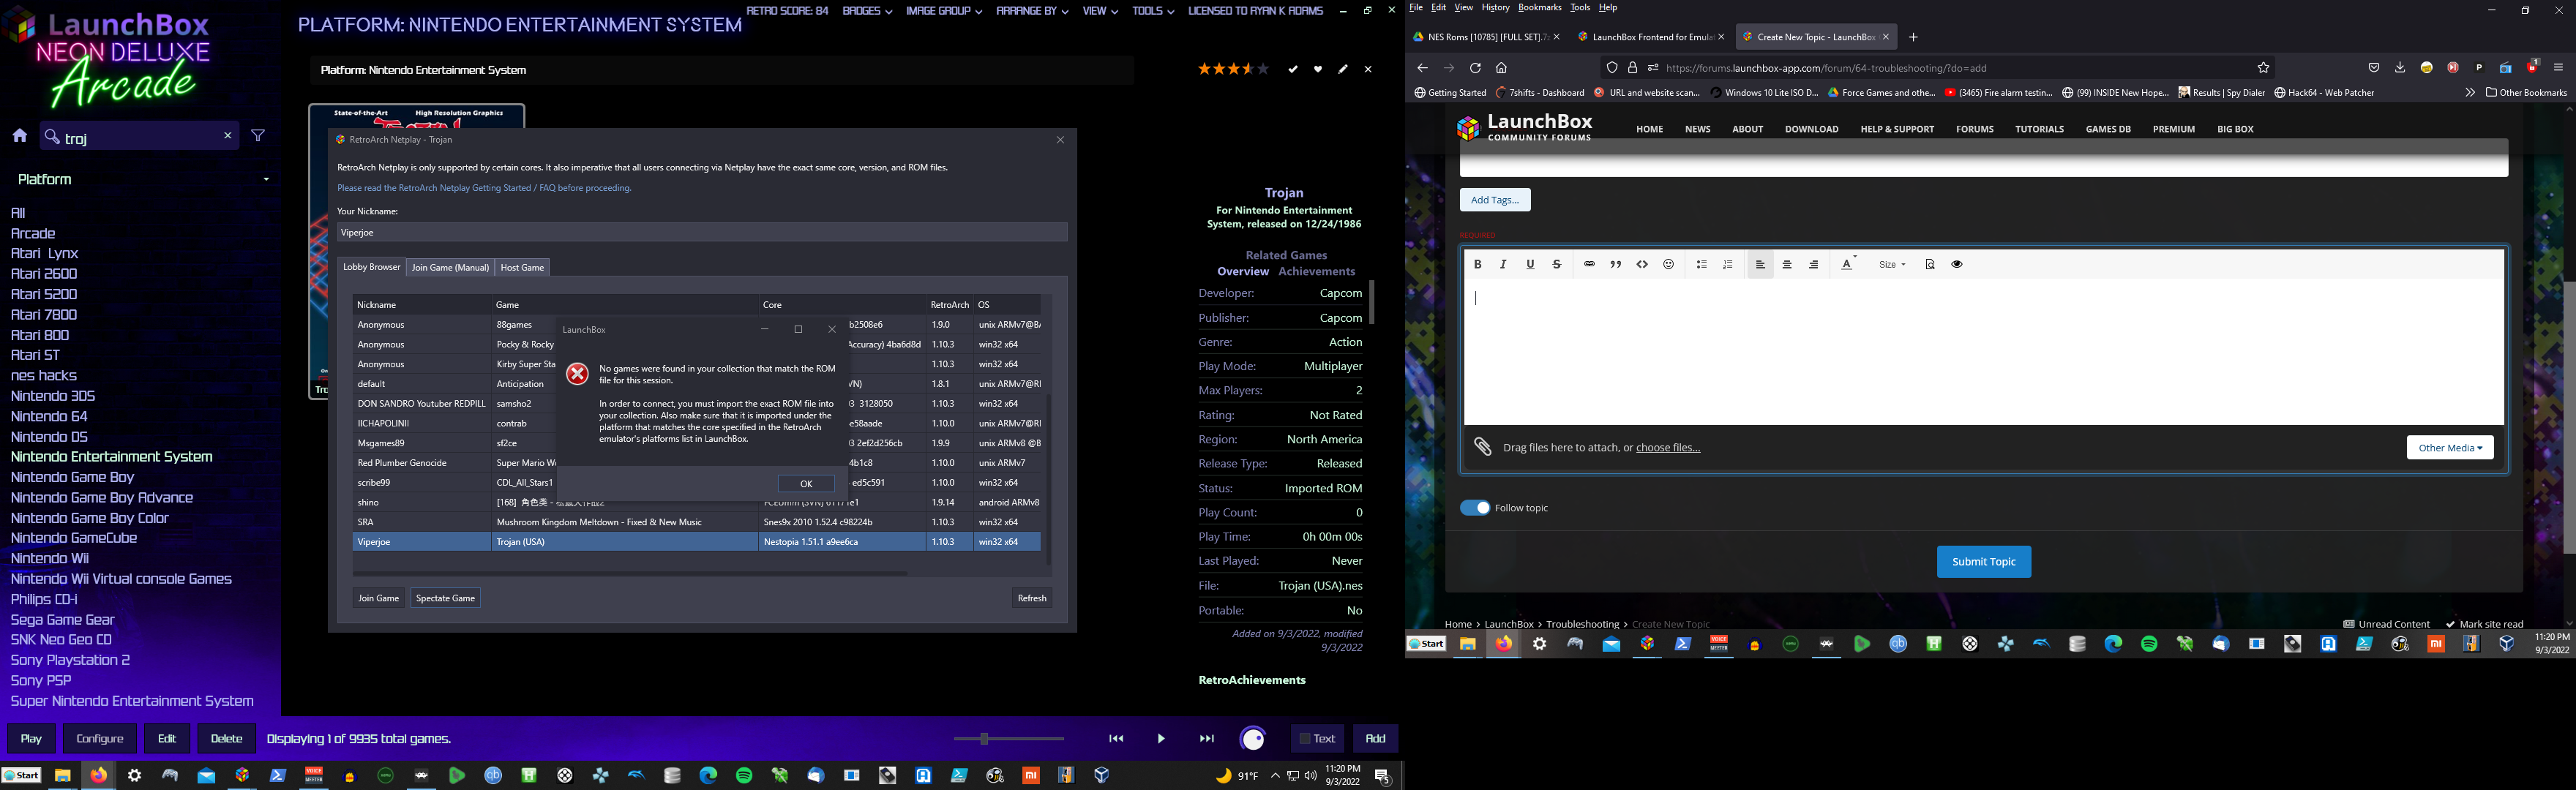Toggle the Follow topic switch

(1475, 508)
